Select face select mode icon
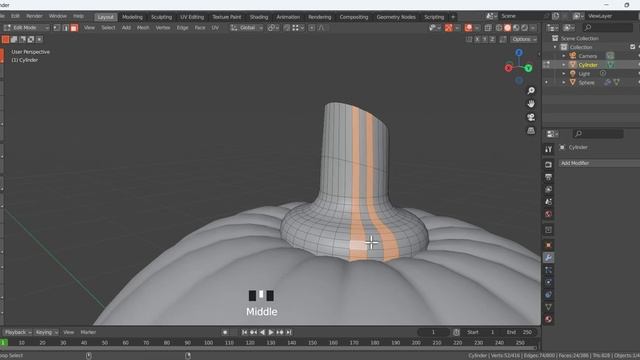 (74, 28)
